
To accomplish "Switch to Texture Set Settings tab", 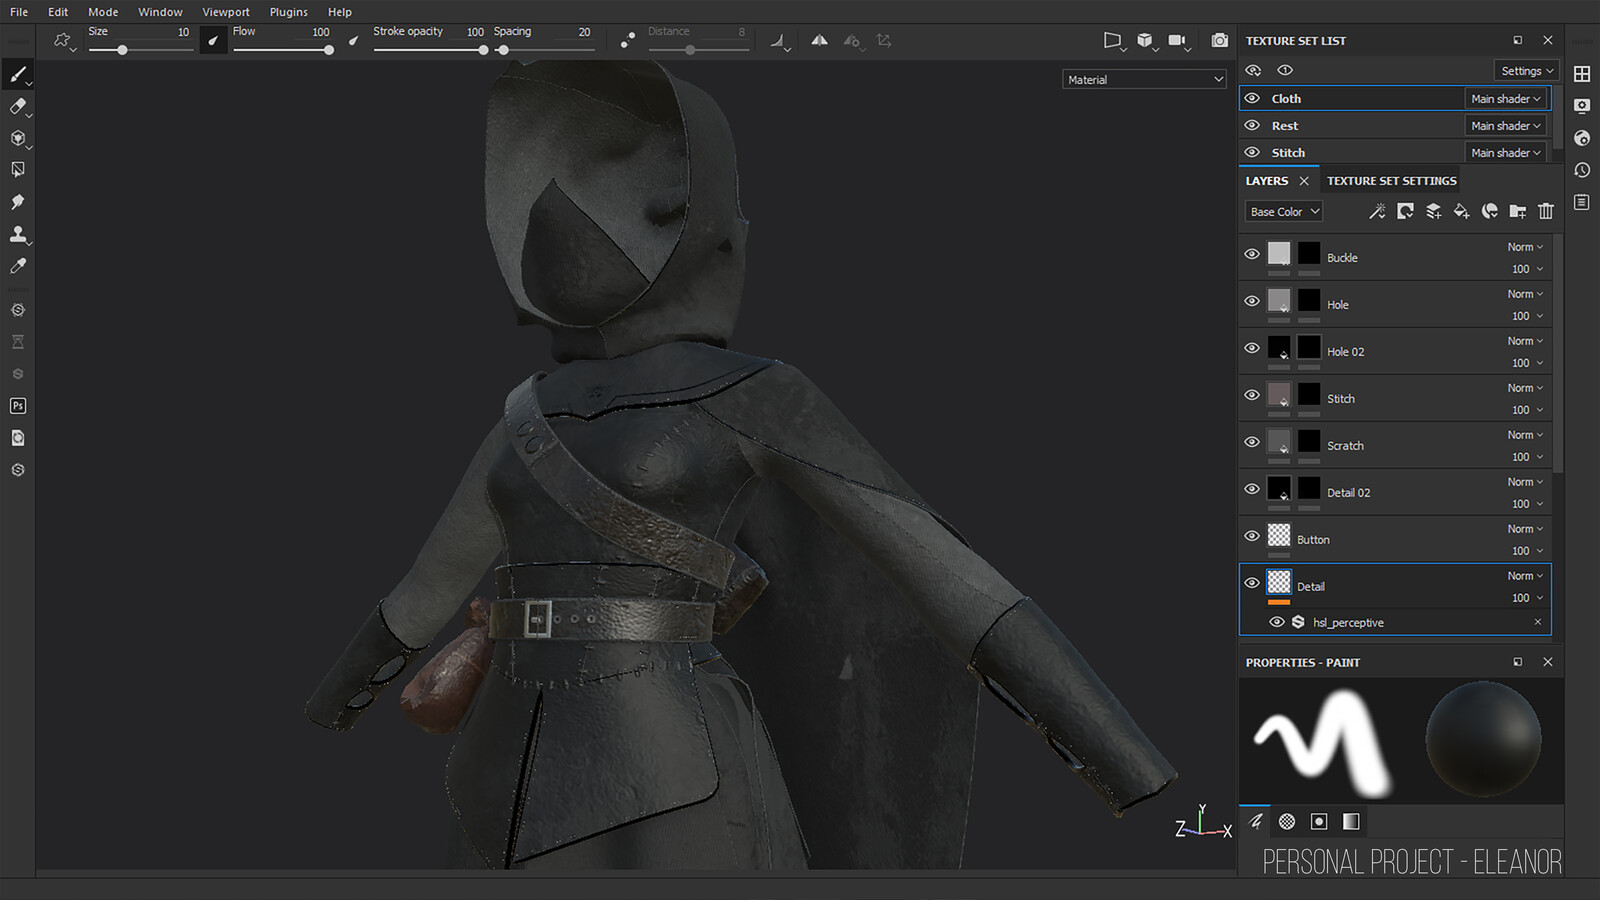I will pyautogui.click(x=1391, y=181).
